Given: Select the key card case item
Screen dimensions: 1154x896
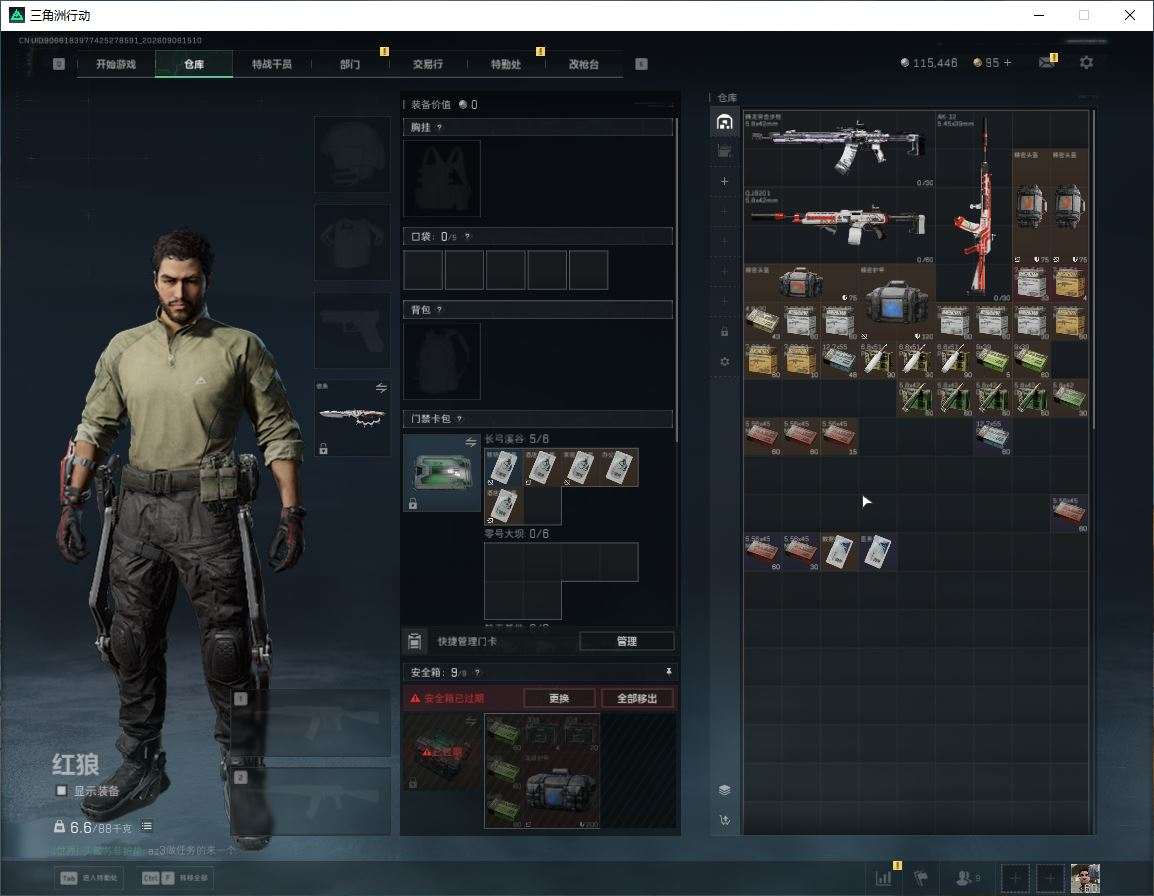Looking at the screenshot, I should click(x=442, y=472).
